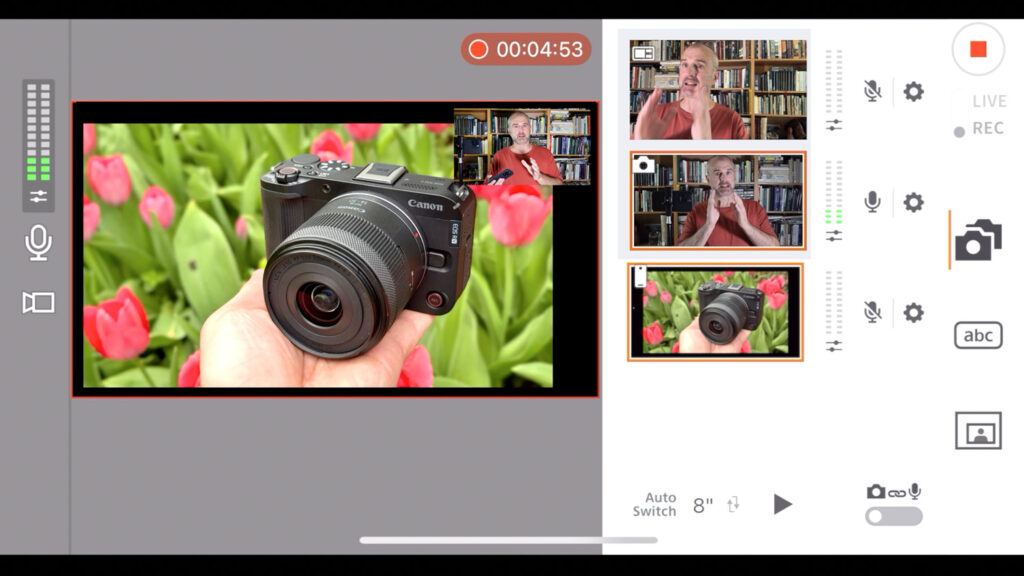Open the 8" switch interval selector
The image size is (1024, 576).
[701, 505]
